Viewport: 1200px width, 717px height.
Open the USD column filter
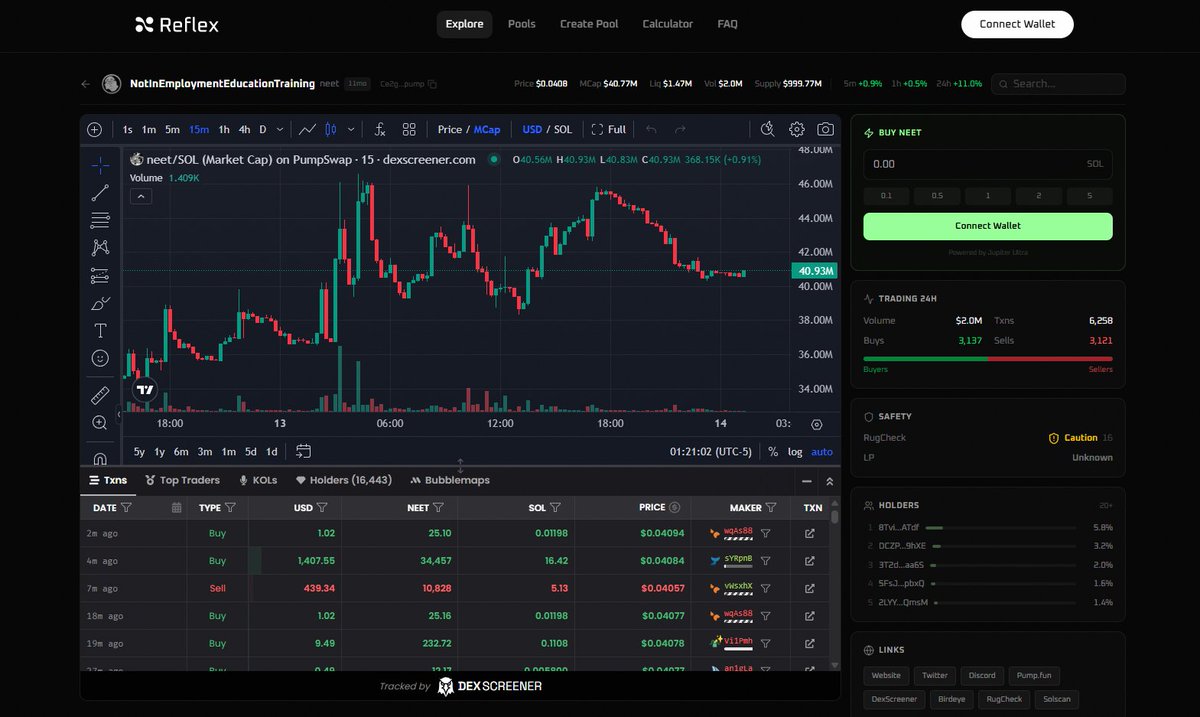pos(321,507)
